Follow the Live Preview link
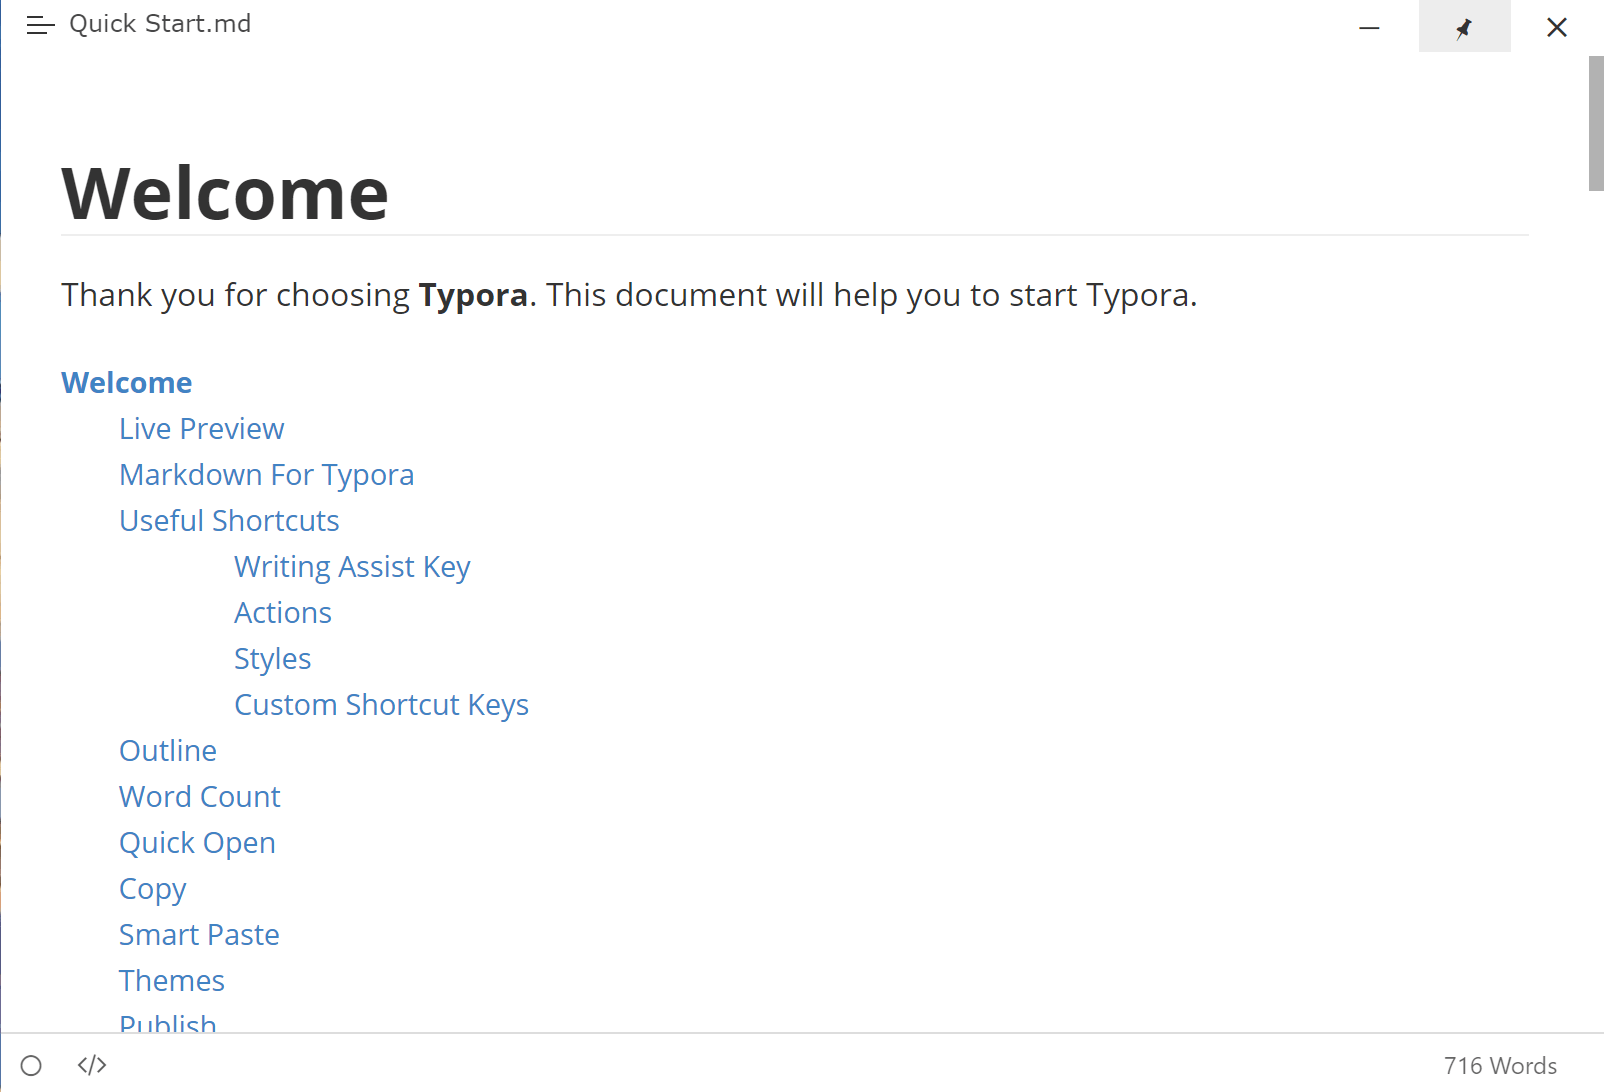Image resolution: width=1604 pixels, height=1092 pixels. point(201,428)
